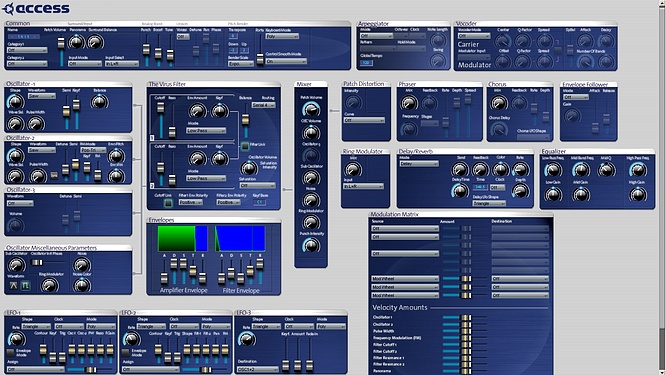Open the Filter1 Env Polarity dropdown
The image size is (666, 375).
pyautogui.click(x=190, y=203)
